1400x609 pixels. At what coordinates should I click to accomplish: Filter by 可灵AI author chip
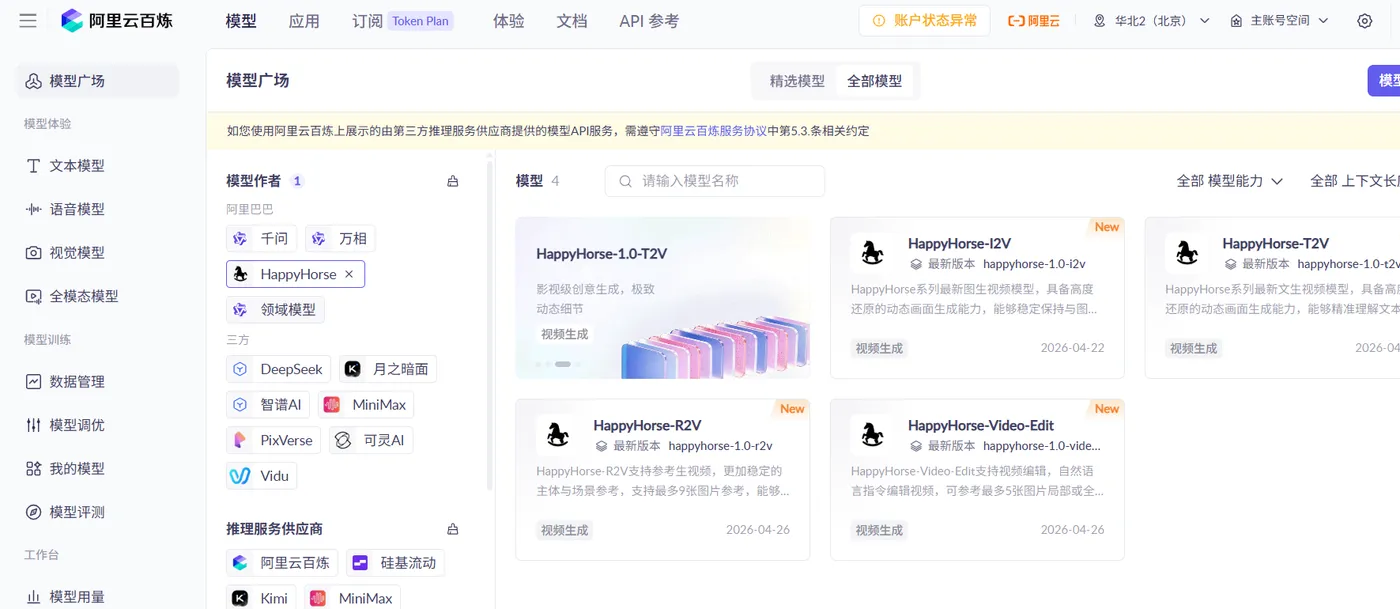[x=371, y=440]
